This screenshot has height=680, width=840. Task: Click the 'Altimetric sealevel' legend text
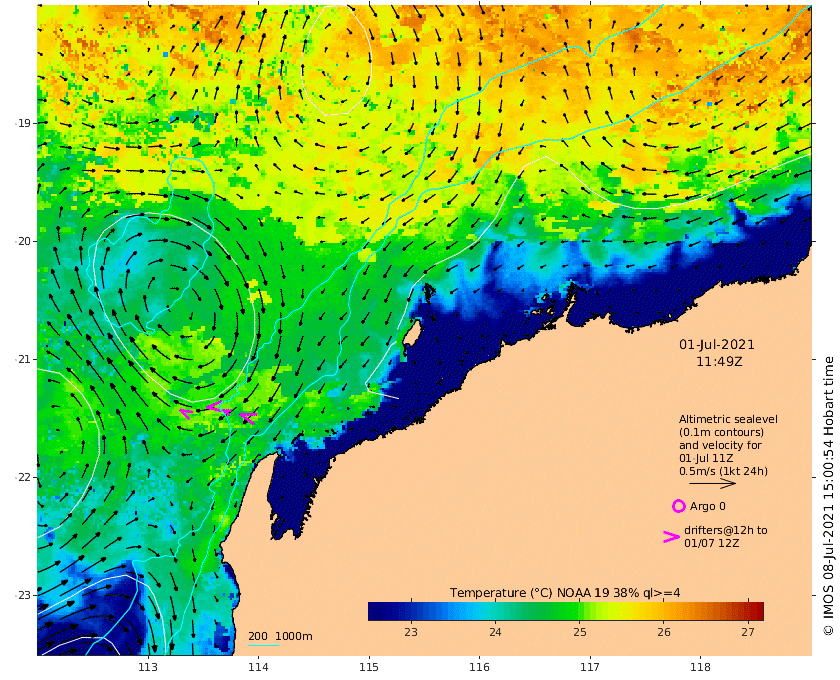tap(728, 419)
